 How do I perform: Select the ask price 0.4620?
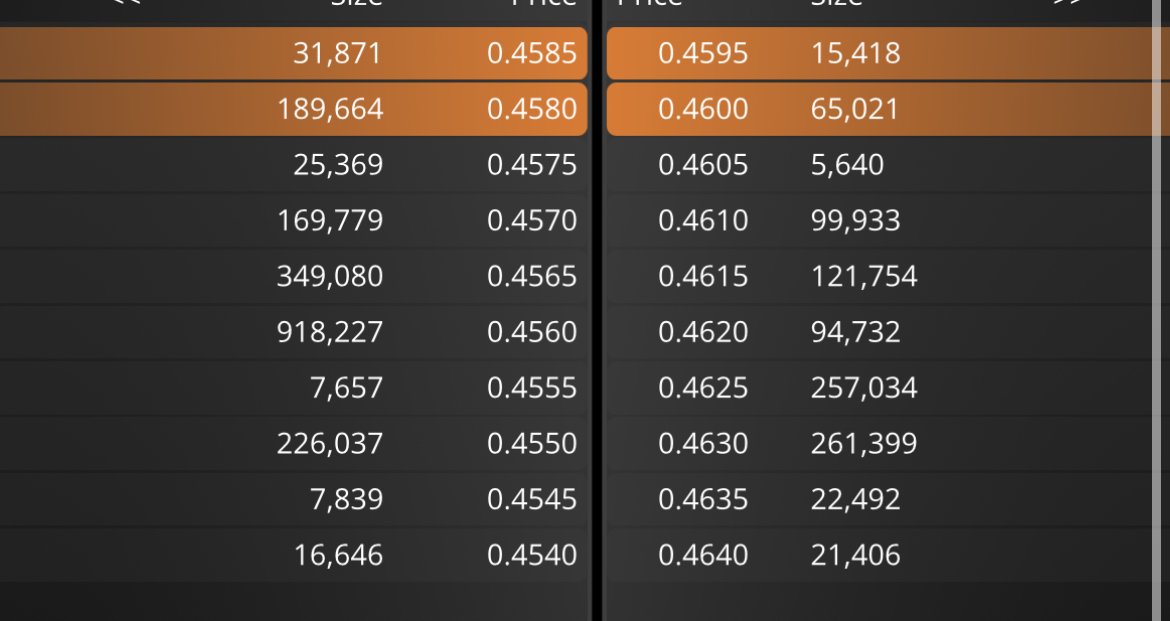pyautogui.click(x=703, y=332)
